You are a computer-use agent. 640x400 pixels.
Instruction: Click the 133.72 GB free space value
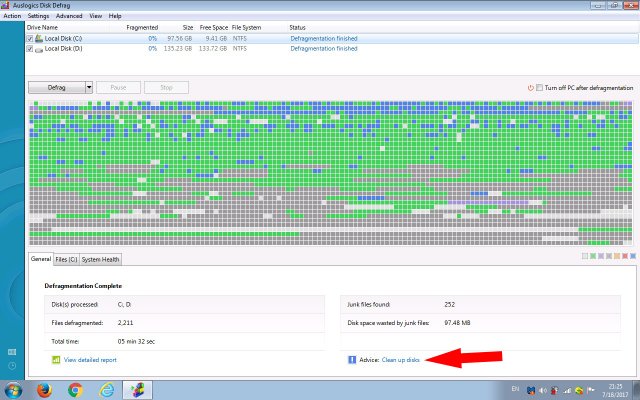(x=213, y=49)
